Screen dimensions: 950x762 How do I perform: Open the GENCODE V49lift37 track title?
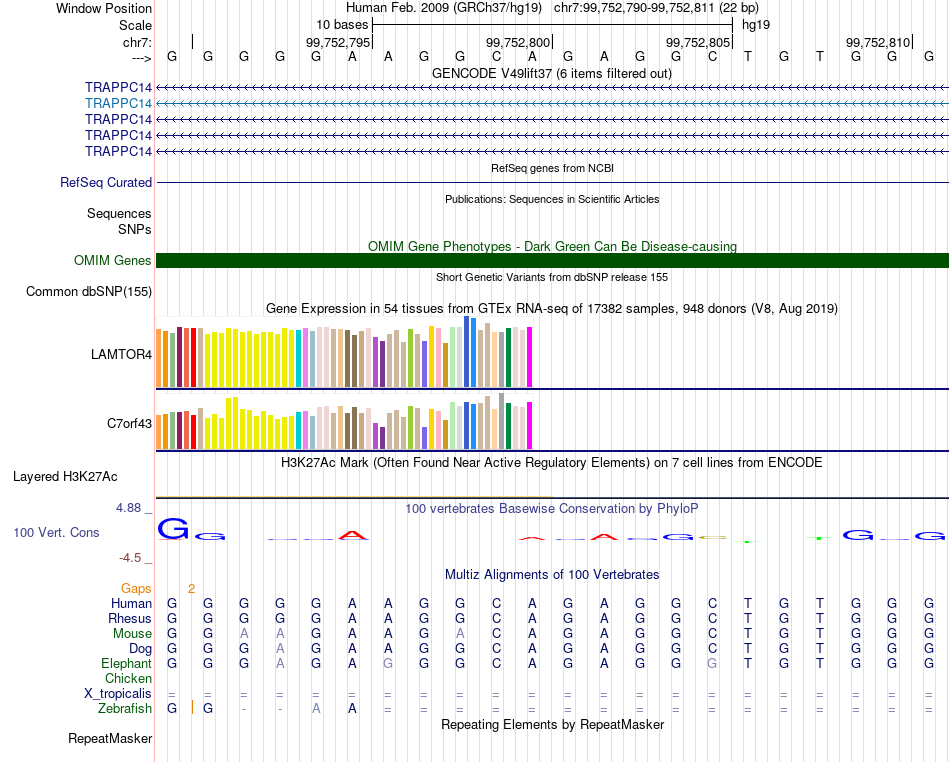(x=552, y=74)
